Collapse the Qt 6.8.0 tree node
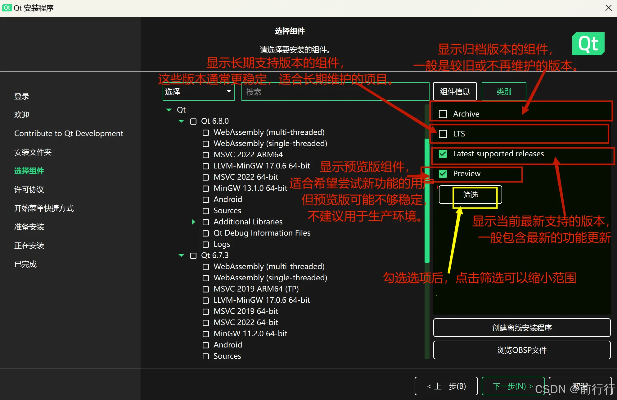This screenshot has width=617, height=400. tap(181, 121)
